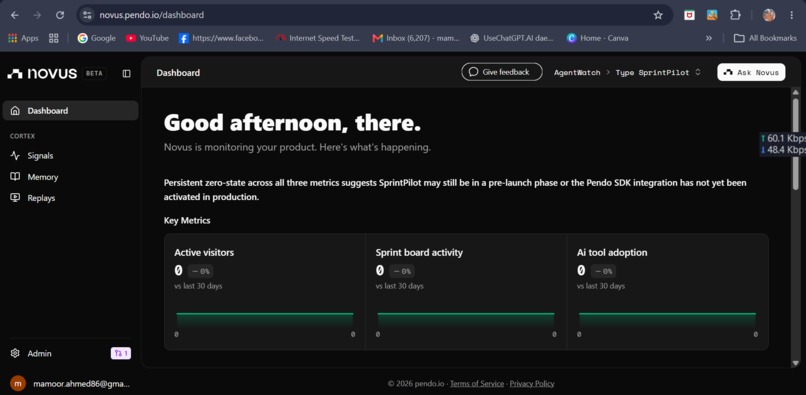Open YouTube bookmark
Image resolution: width=806 pixels, height=395 pixels.
coord(148,38)
